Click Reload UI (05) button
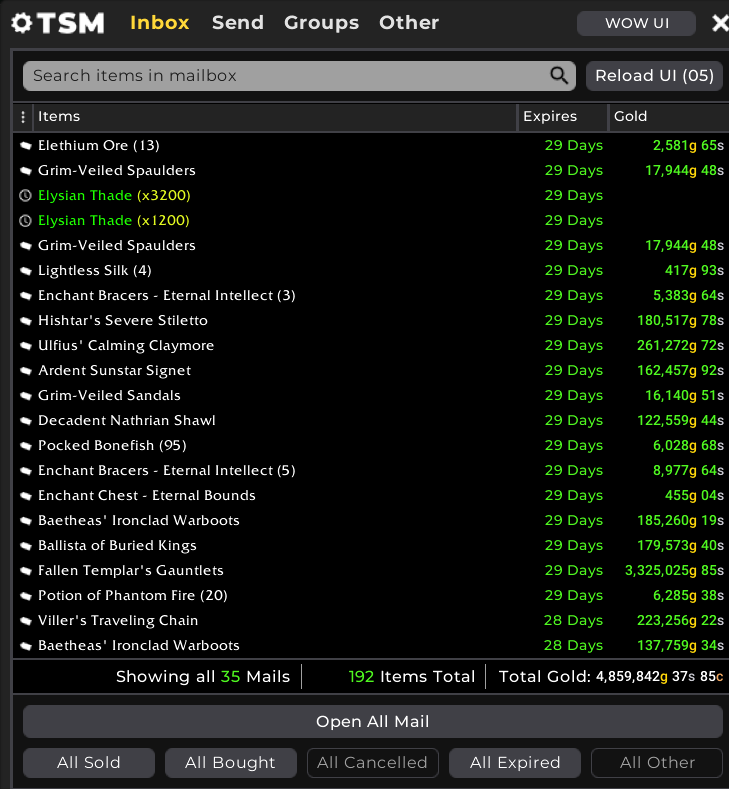The width and height of the screenshot is (729, 789). coord(655,76)
